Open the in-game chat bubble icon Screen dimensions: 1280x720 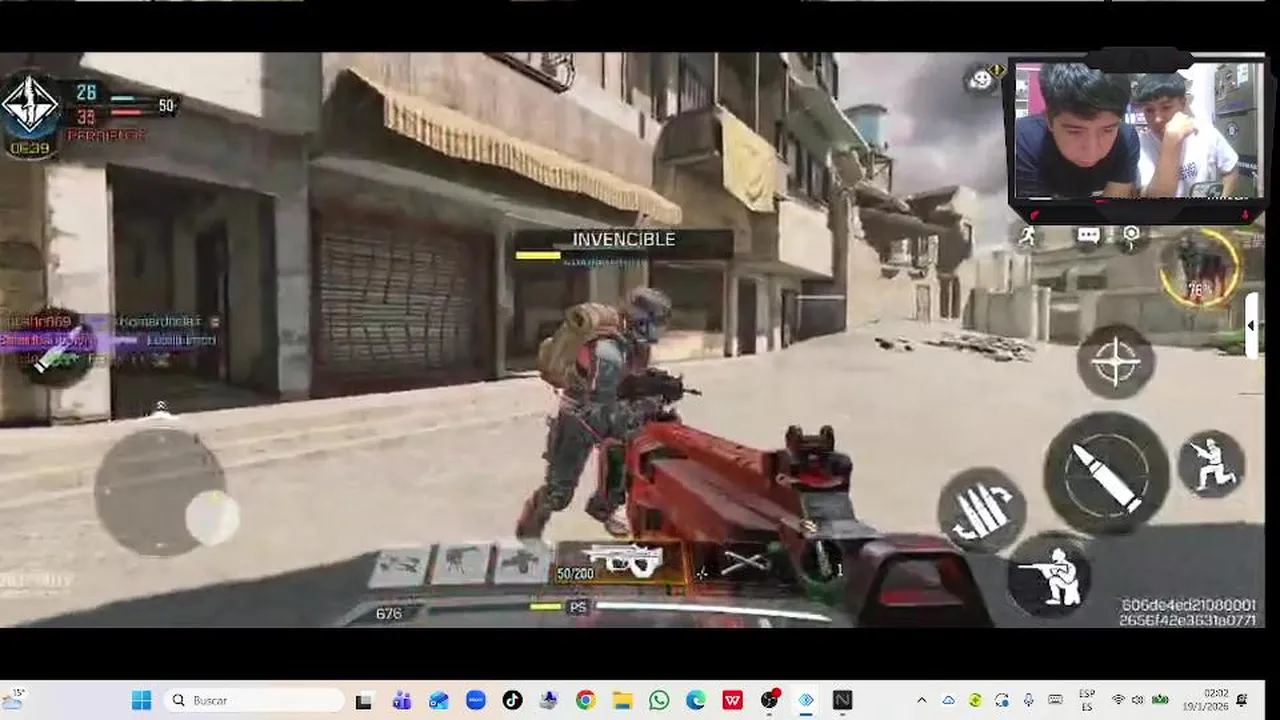point(1088,235)
